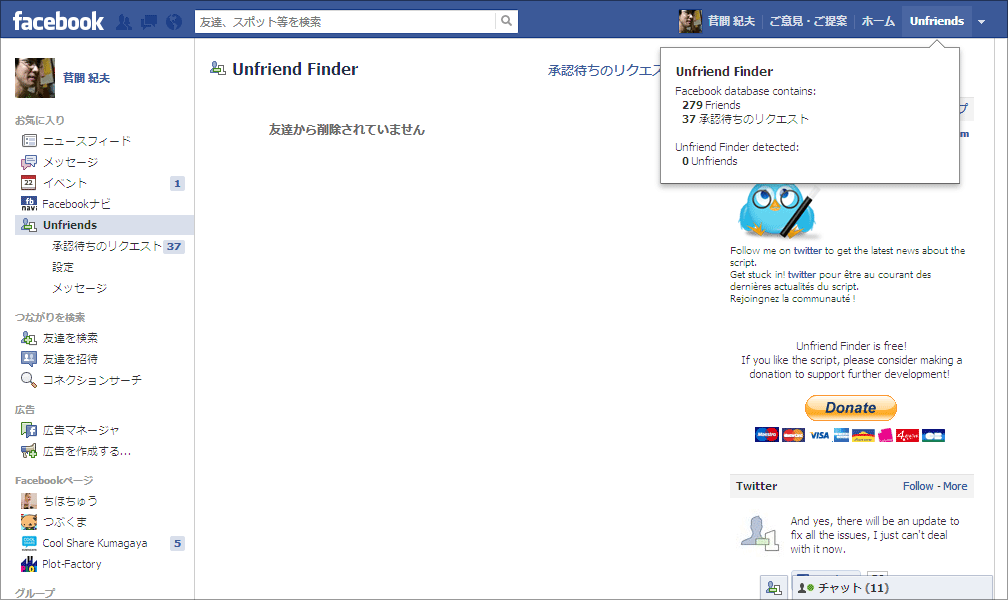Viewport: 1008px width, 600px height.
Task: Open notifications globe icon
Action: coord(174,23)
